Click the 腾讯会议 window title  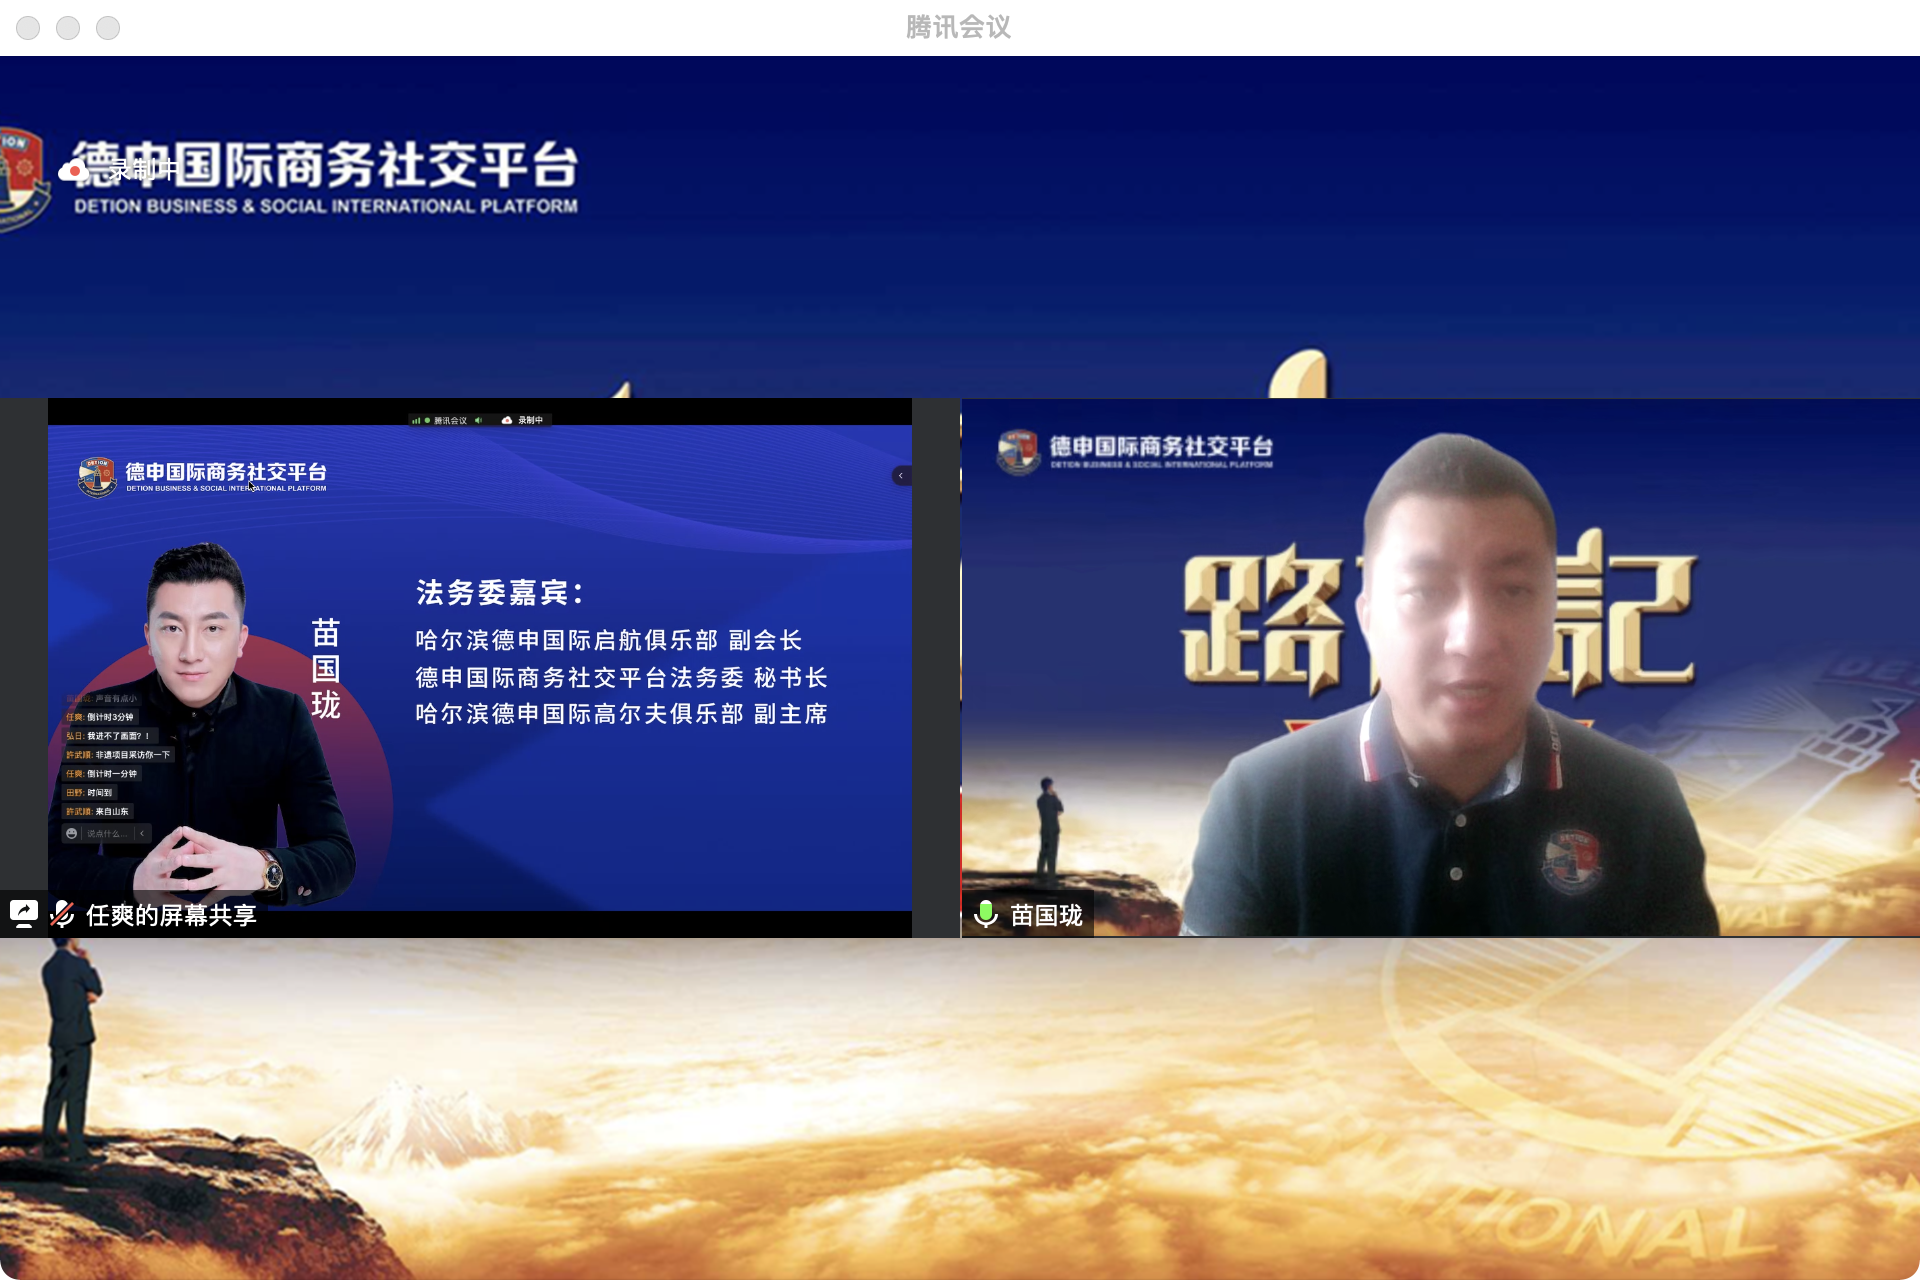pyautogui.click(x=959, y=27)
